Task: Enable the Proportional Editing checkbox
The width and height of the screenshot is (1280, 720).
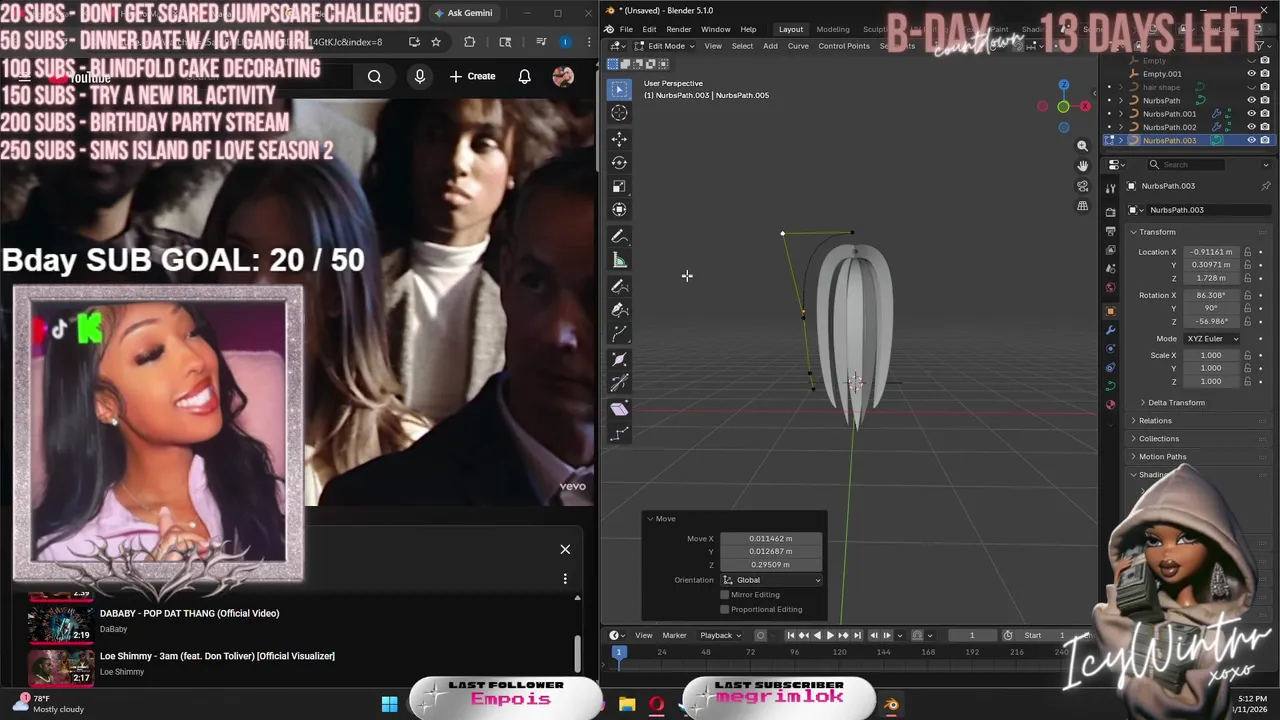Action: pos(725,609)
